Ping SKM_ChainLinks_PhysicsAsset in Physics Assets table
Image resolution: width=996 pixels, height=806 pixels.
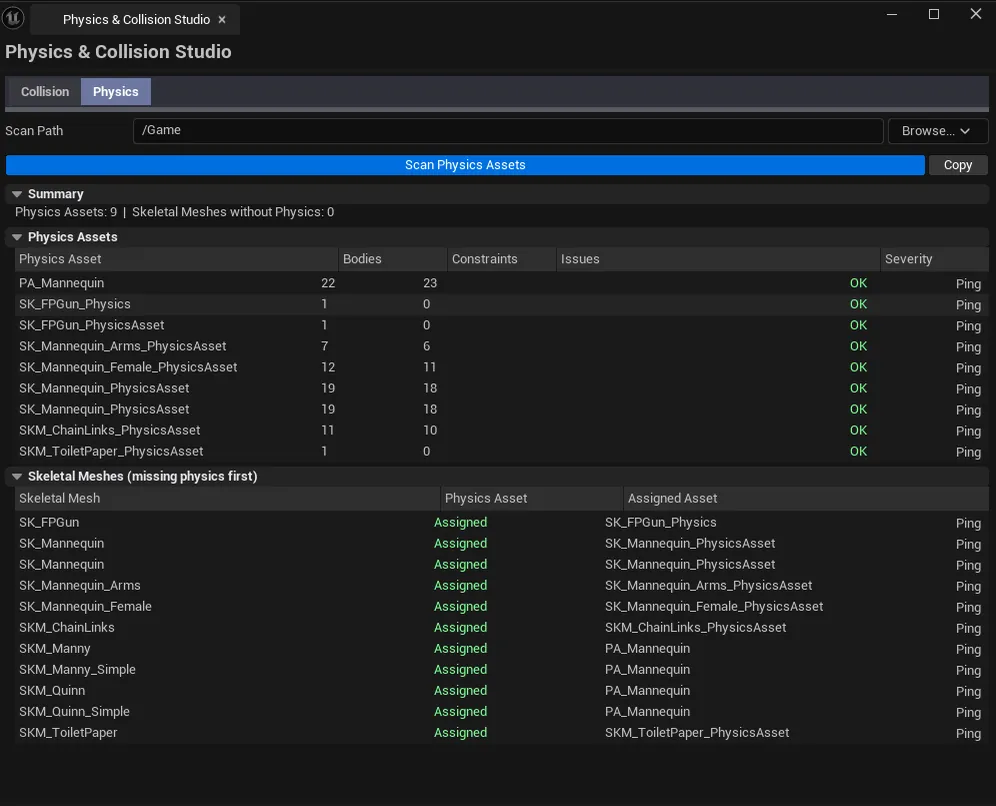click(x=968, y=431)
